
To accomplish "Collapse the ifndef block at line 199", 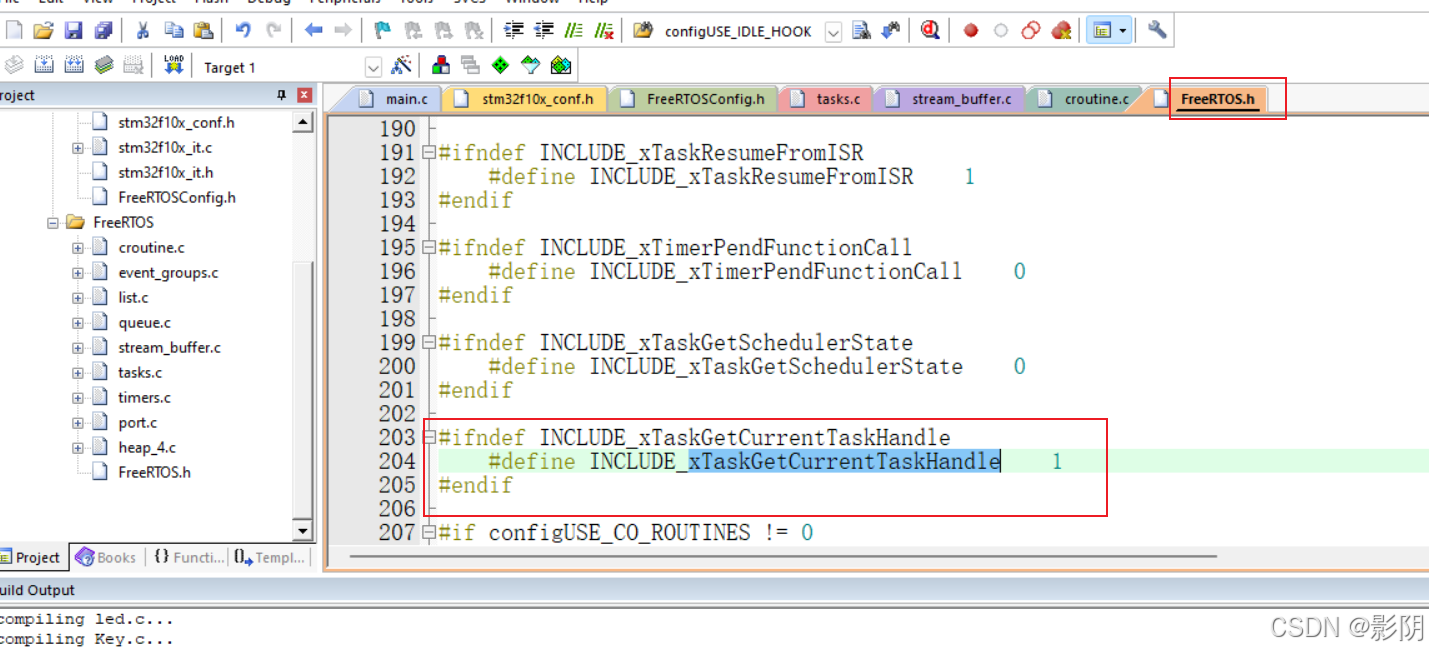I will coord(428,342).
